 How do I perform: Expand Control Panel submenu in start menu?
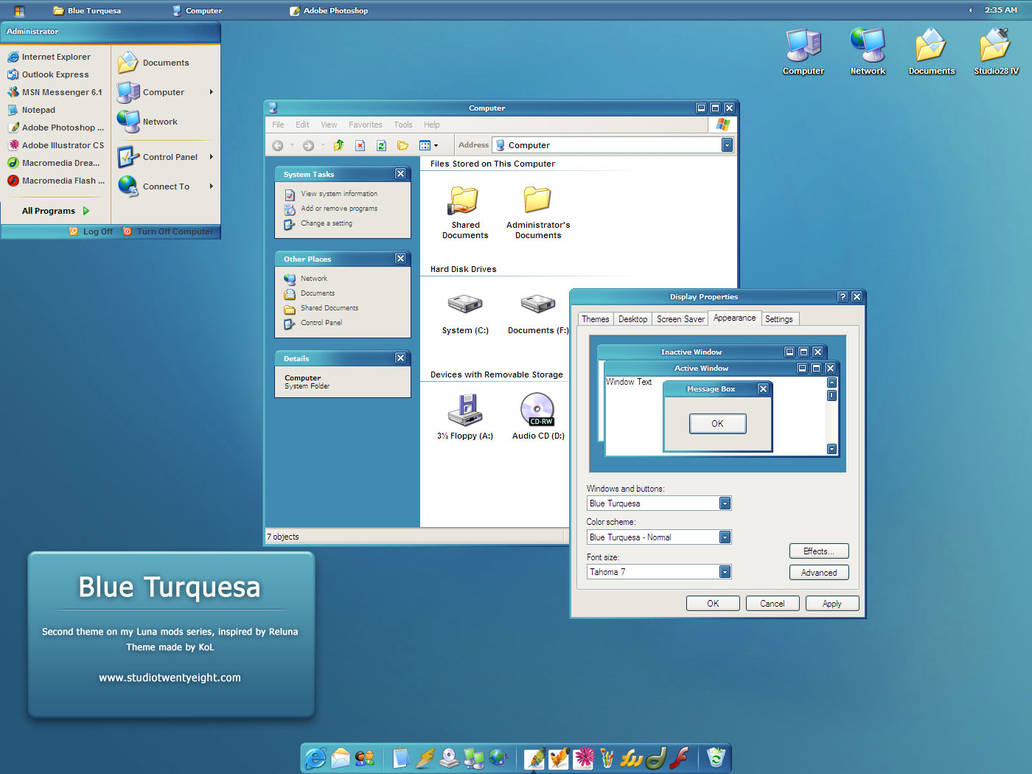(x=166, y=157)
